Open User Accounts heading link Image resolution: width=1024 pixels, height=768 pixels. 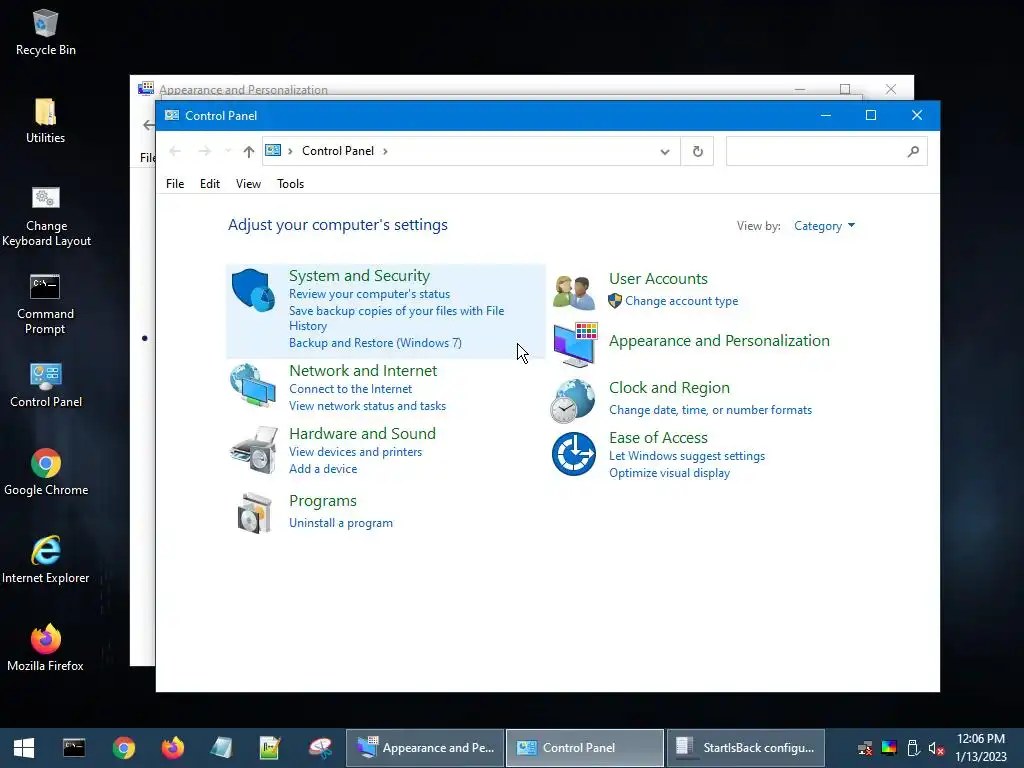pyautogui.click(x=658, y=279)
